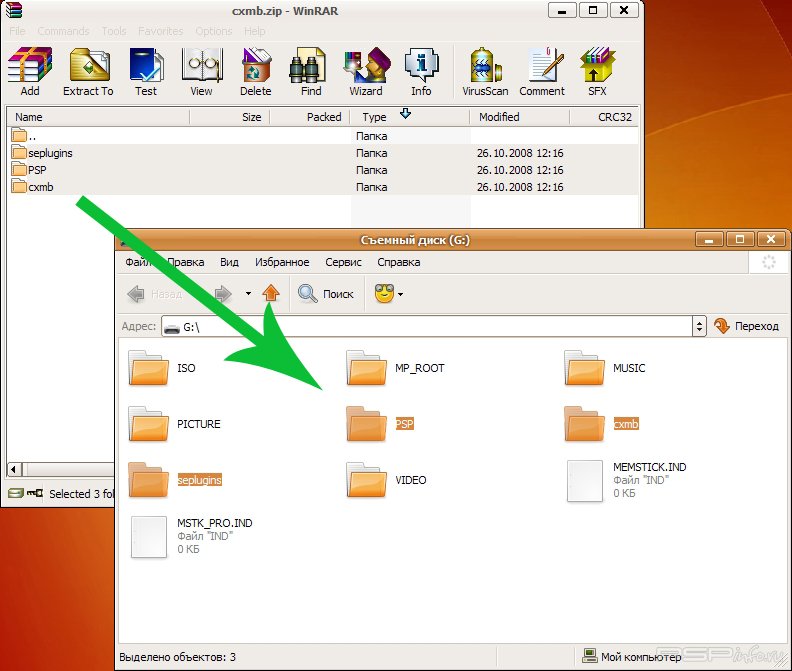Click the Extract To toolbar icon
Image resolution: width=792 pixels, height=671 pixels.
88,71
